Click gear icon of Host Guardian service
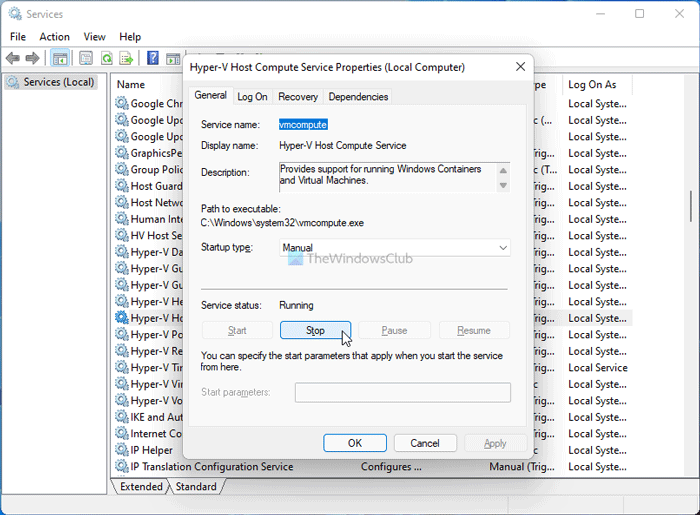The image size is (700, 515). [x=122, y=186]
